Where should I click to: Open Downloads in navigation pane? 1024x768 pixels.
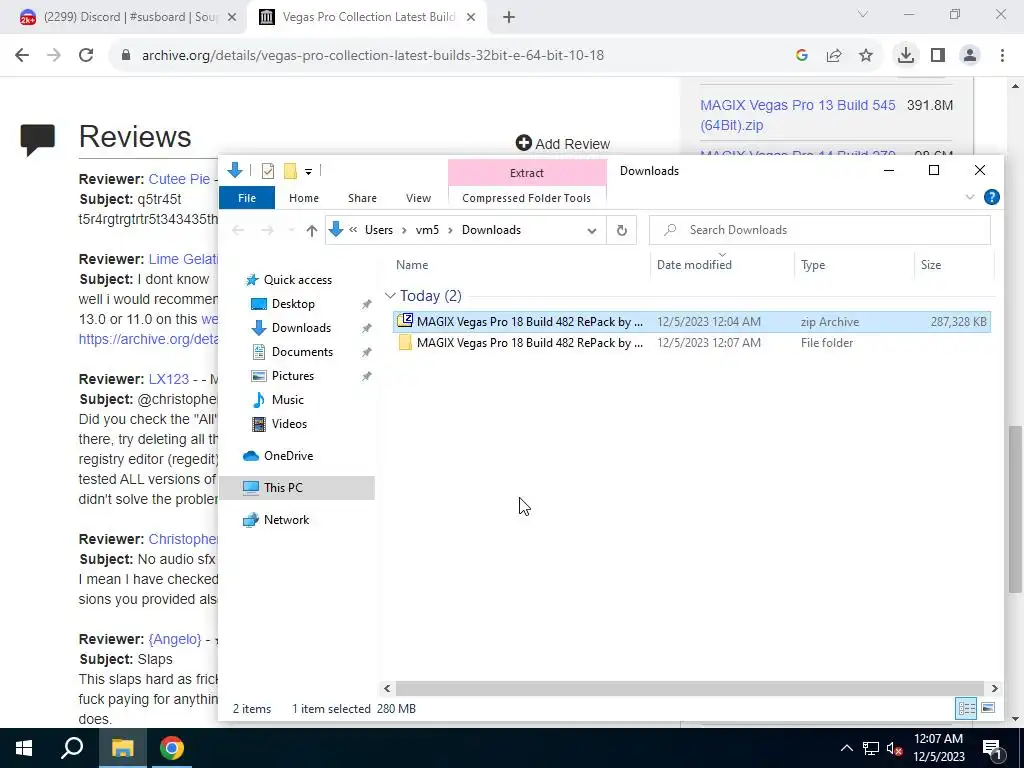tap(301, 328)
